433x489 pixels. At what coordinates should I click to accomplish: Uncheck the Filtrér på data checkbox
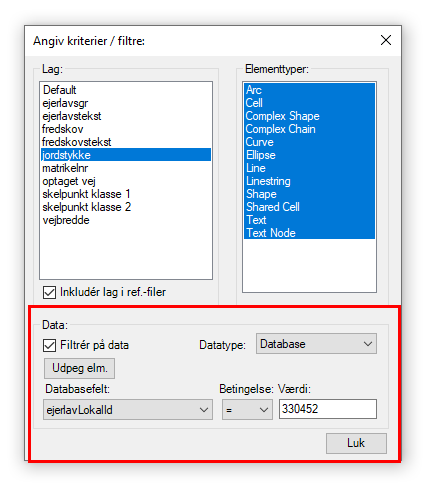click(x=49, y=345)
